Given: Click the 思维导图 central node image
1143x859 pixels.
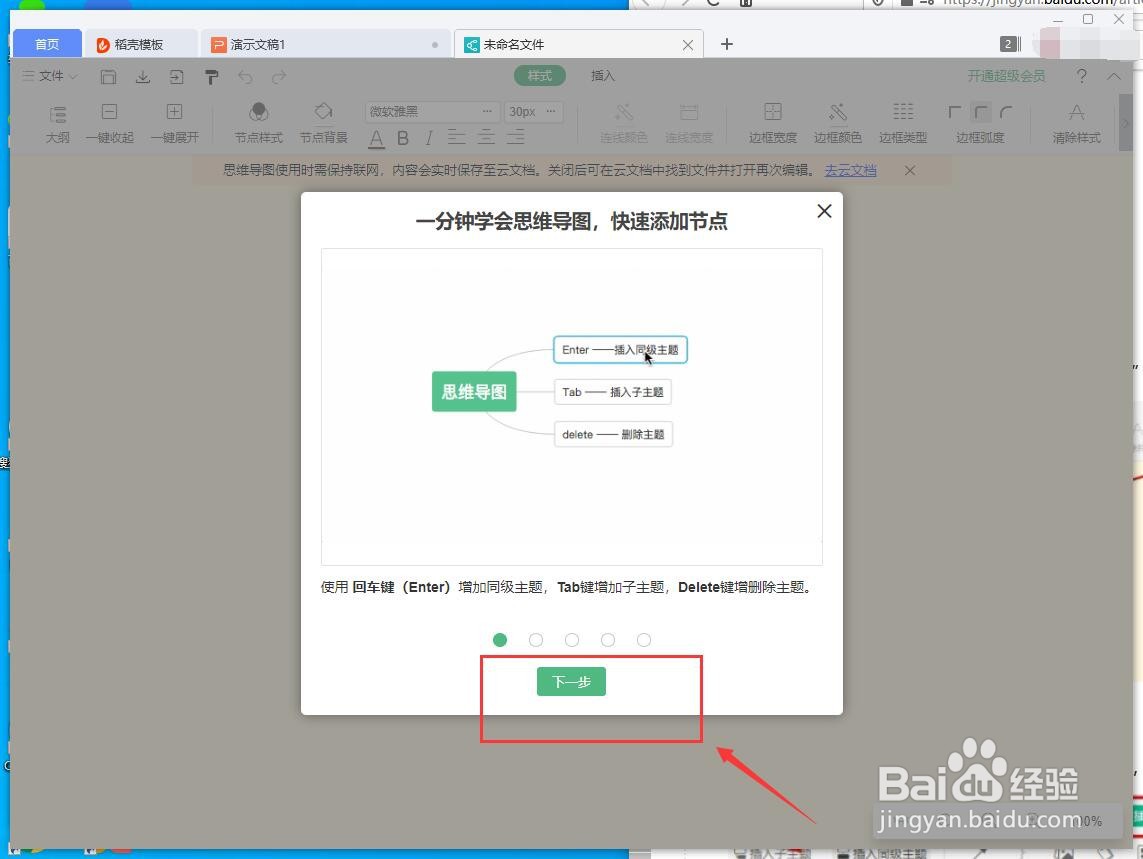Looking at the screenshot, I should point(474,392).
